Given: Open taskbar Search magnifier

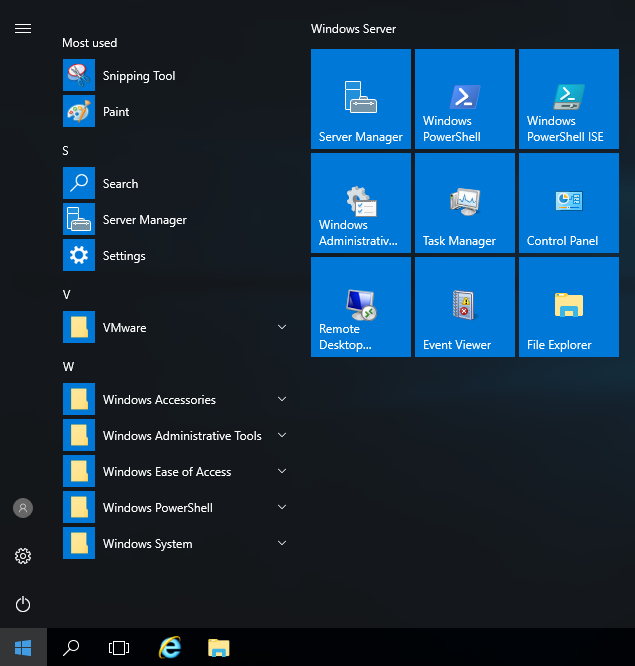Looking at the screenshot, I should pos(71,648).
